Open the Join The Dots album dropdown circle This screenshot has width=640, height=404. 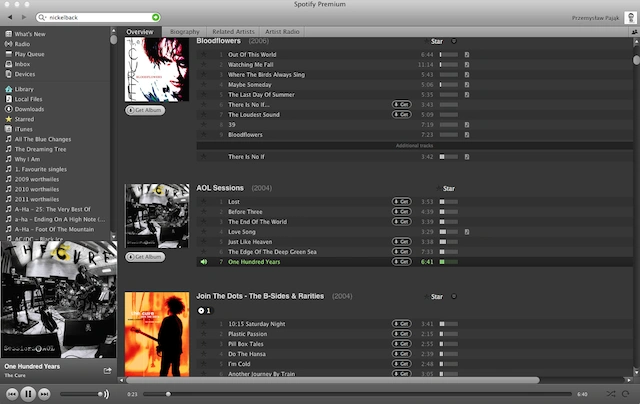pyautogui.click(x=454, y=296)
